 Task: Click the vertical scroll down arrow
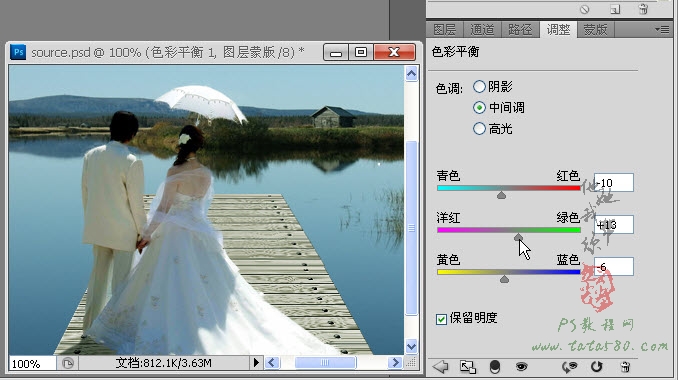pyautogui.click(x=411, y=346)
